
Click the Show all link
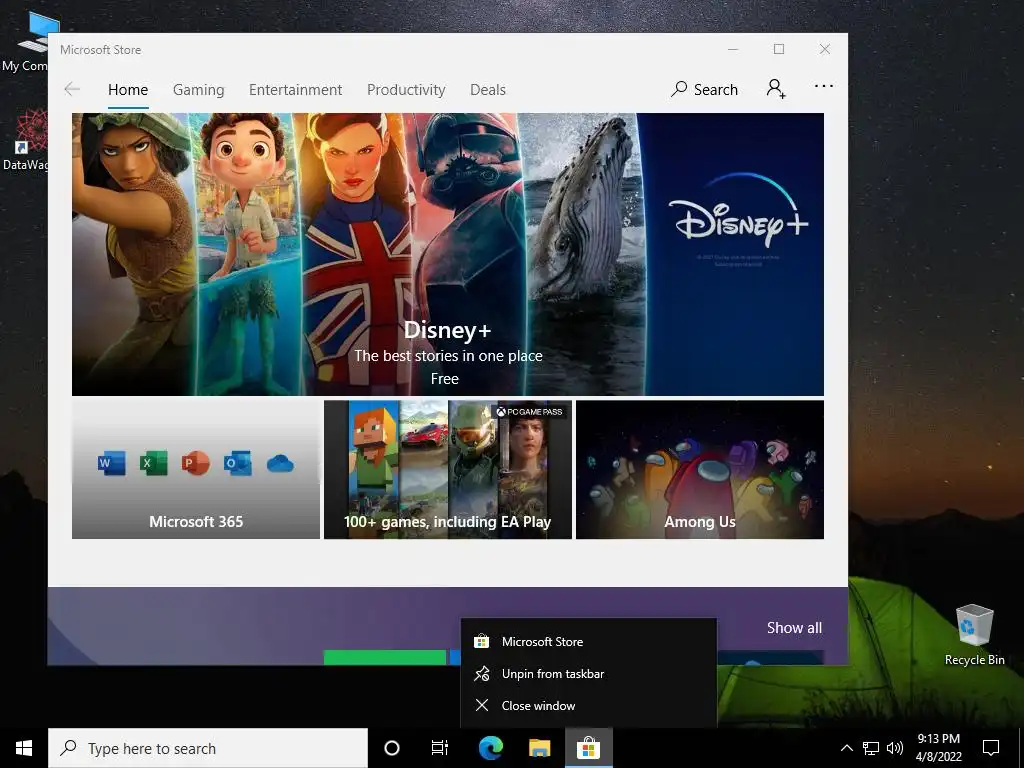pos(794,628)
